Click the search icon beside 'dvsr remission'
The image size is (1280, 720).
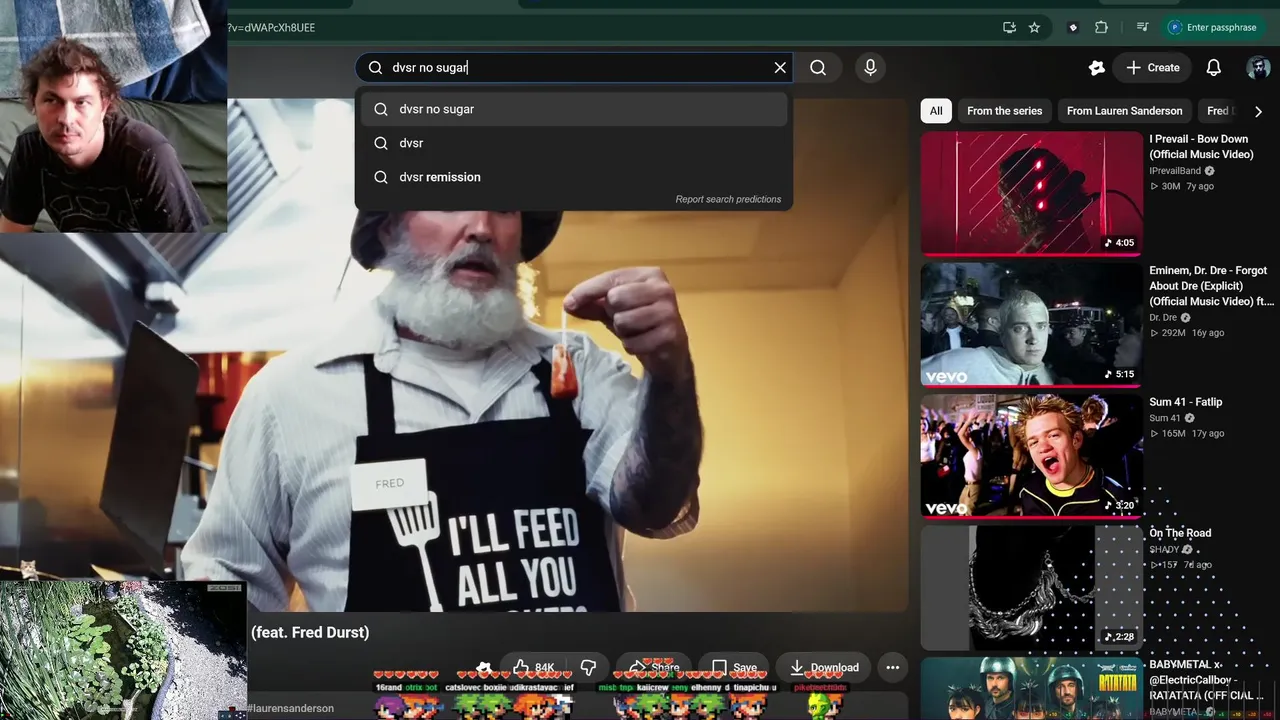[x=381, y=177]
